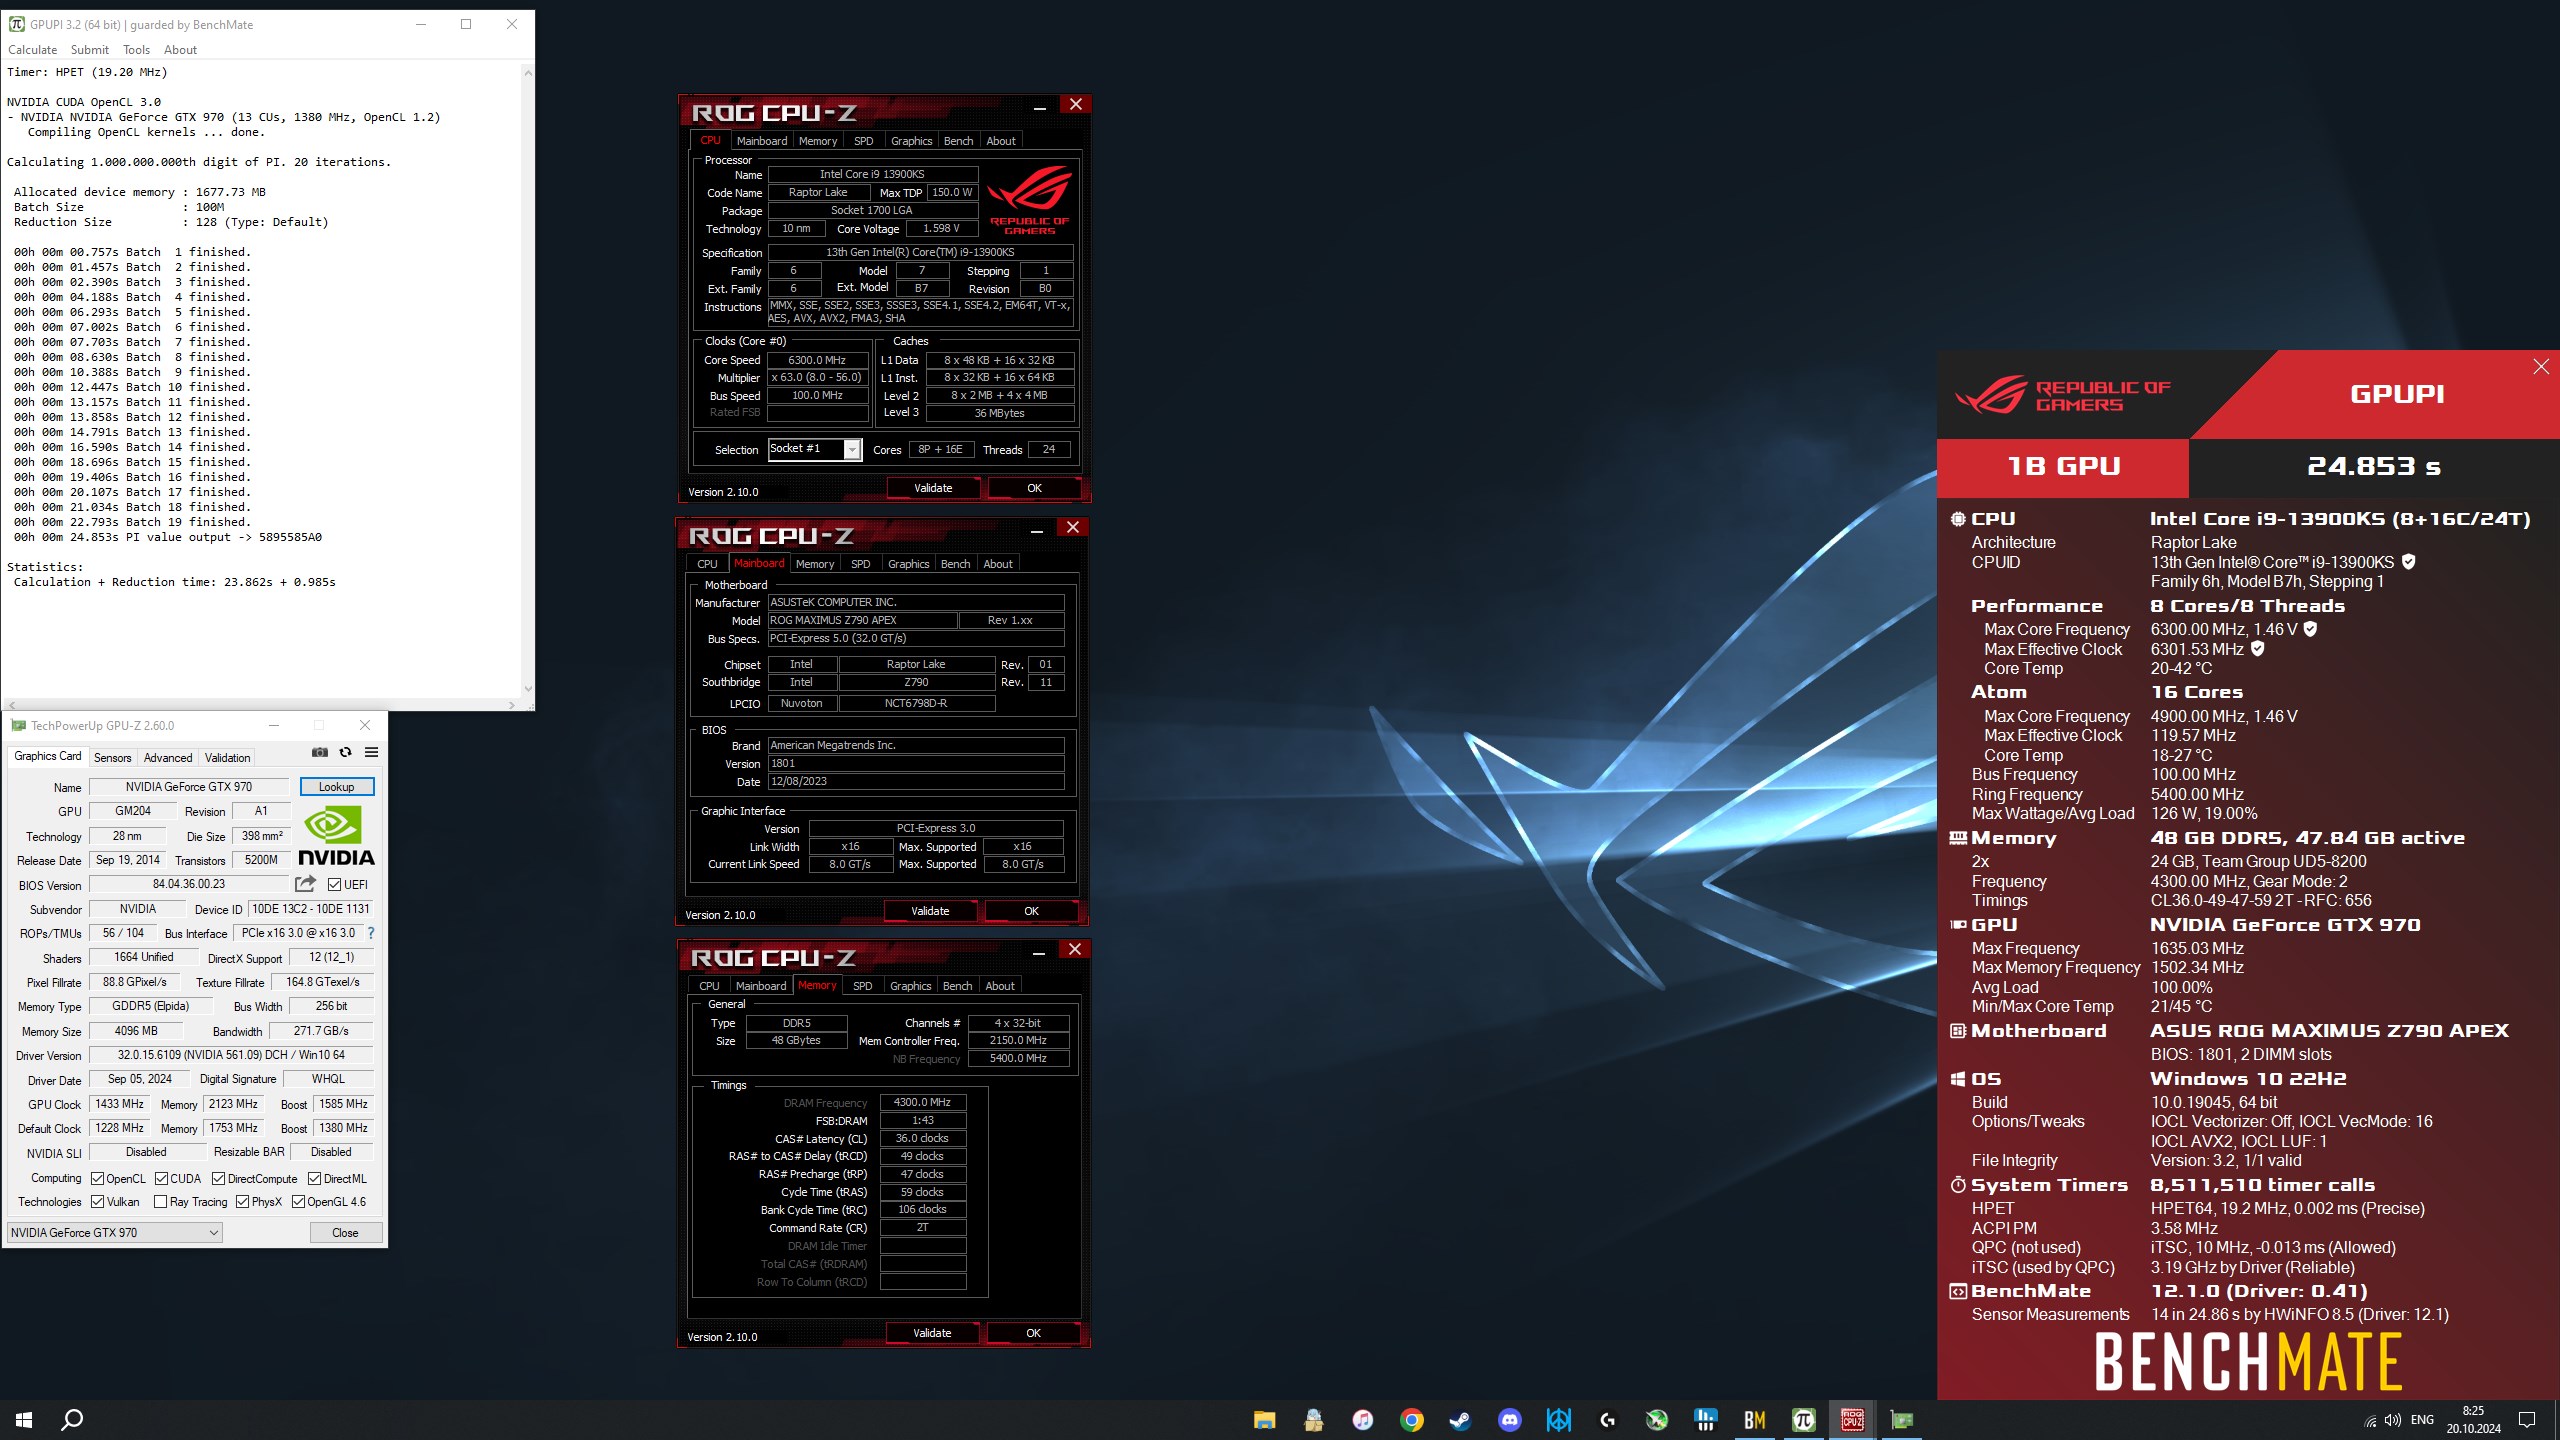
Task: Toggle the OpenGL 4.6 checkbox
Action: coord(298,1201)
